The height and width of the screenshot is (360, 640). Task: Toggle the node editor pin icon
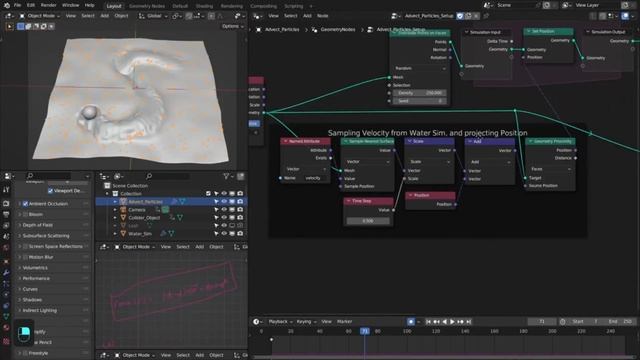click(486, 16)
